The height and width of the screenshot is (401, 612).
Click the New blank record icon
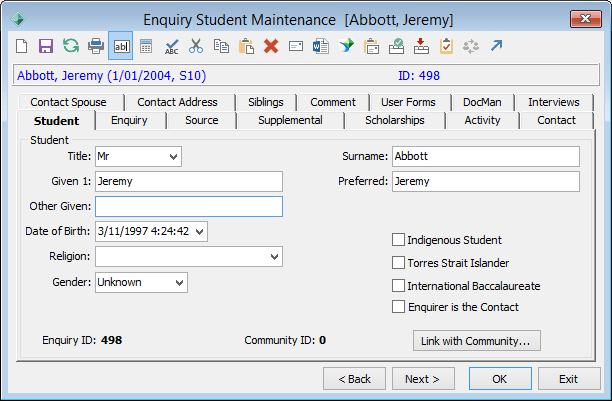[22, 46]
